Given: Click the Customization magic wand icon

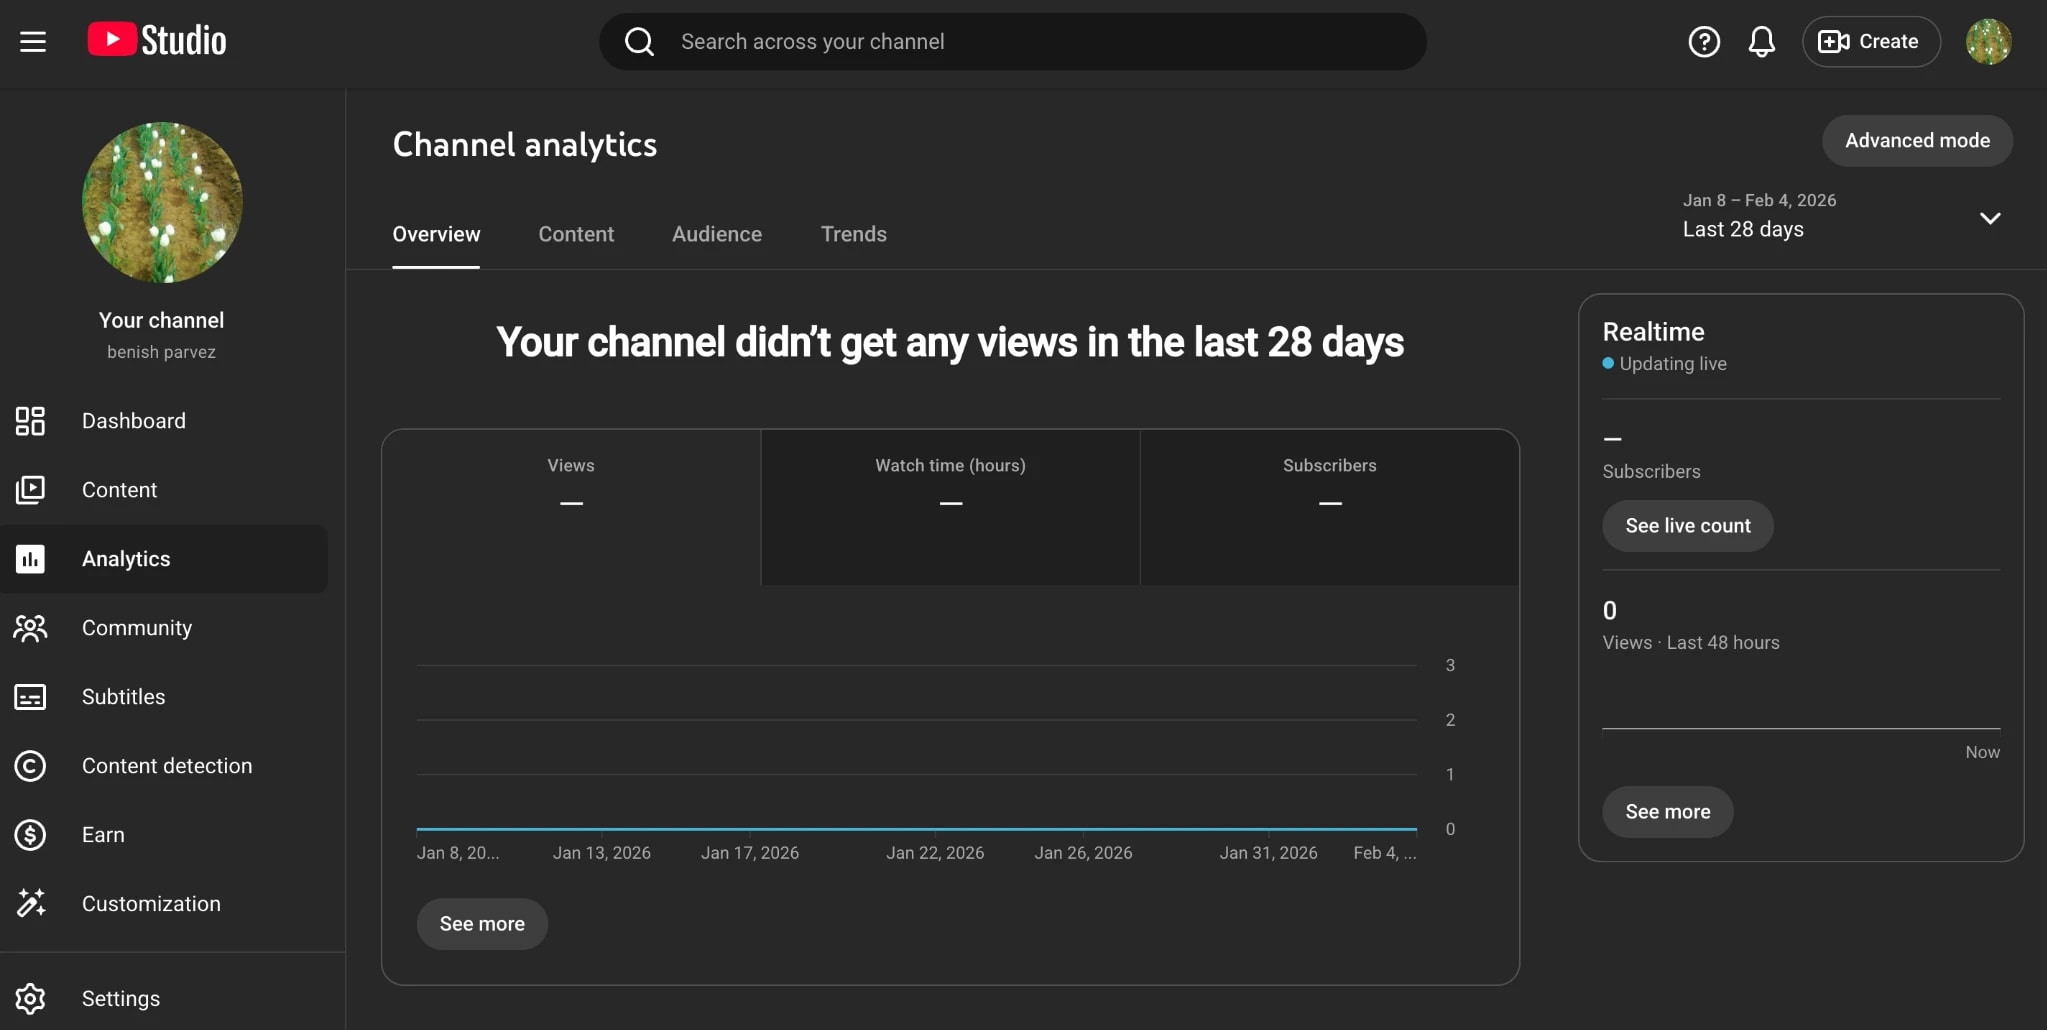Looking at the screenshot, I should click(x=30, y=903).
